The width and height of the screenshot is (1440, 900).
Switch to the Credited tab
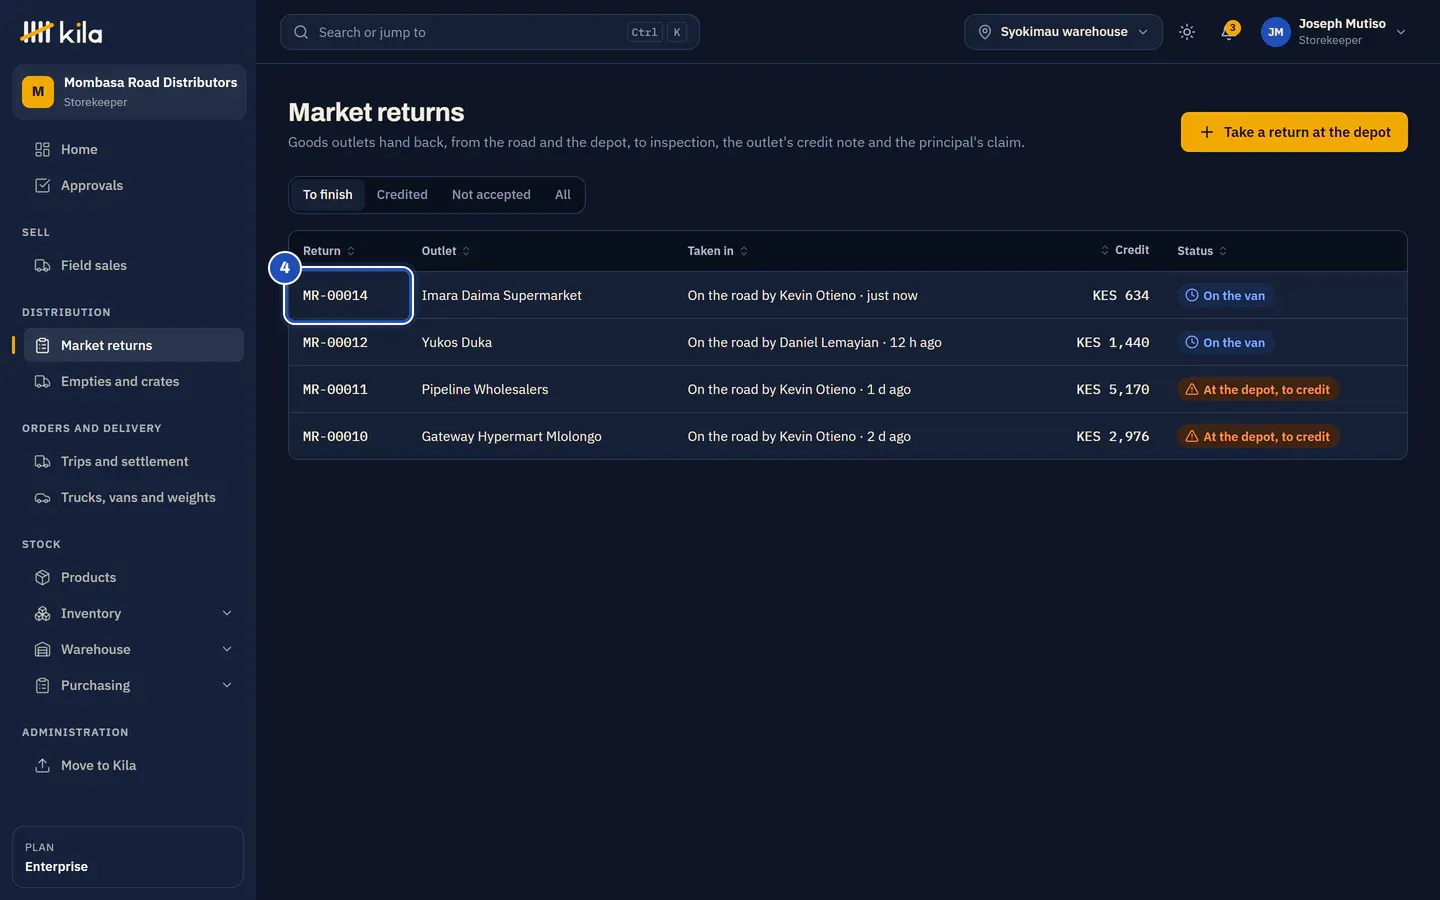(x=402, y=195)
